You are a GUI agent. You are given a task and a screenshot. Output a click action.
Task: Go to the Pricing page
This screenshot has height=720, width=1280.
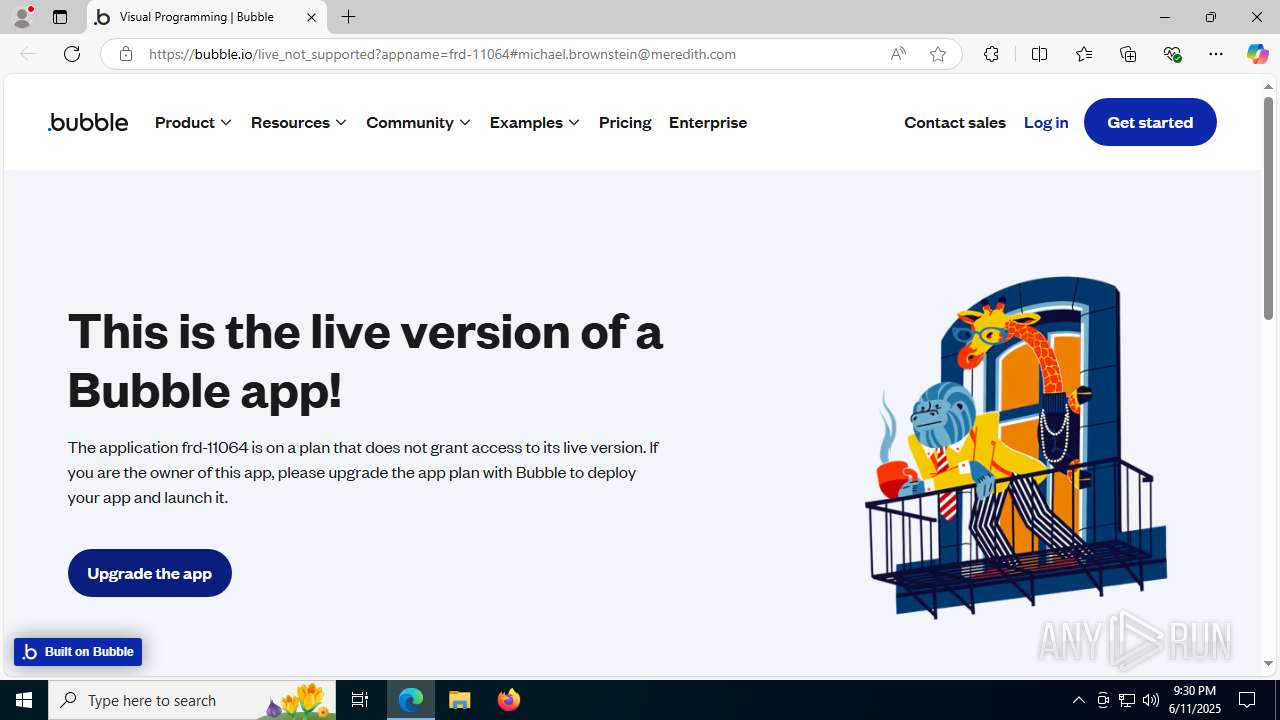pos(625,122)
